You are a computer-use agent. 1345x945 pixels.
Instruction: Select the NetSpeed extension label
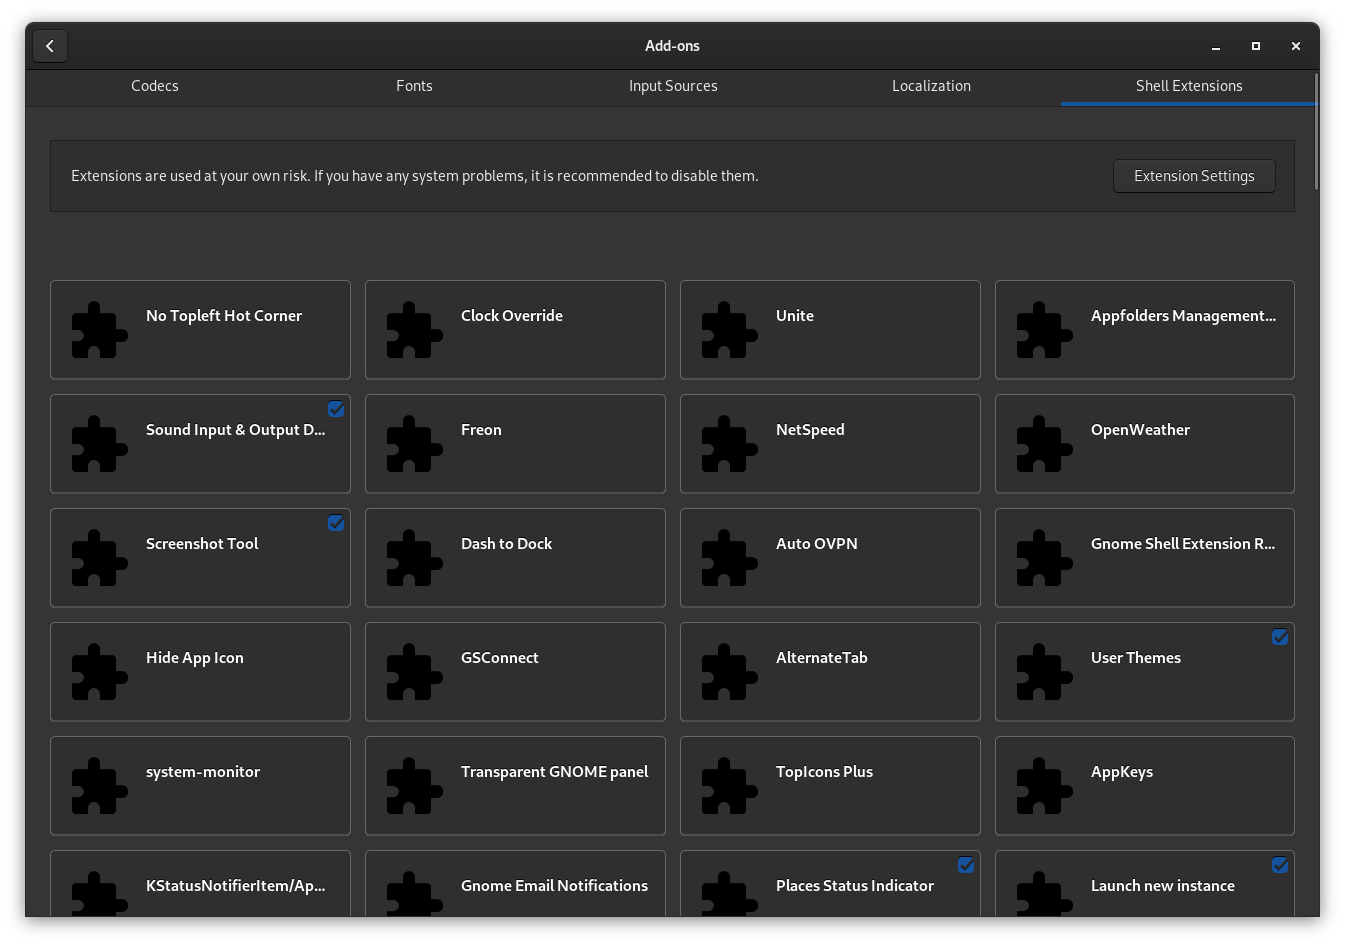[810, 430]
